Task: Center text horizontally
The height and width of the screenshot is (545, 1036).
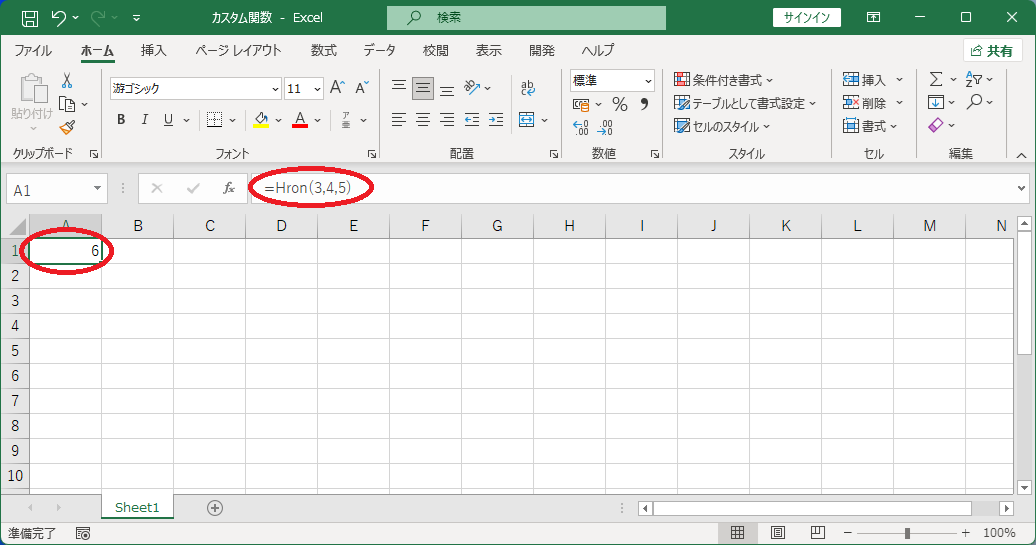Action: 423,120
